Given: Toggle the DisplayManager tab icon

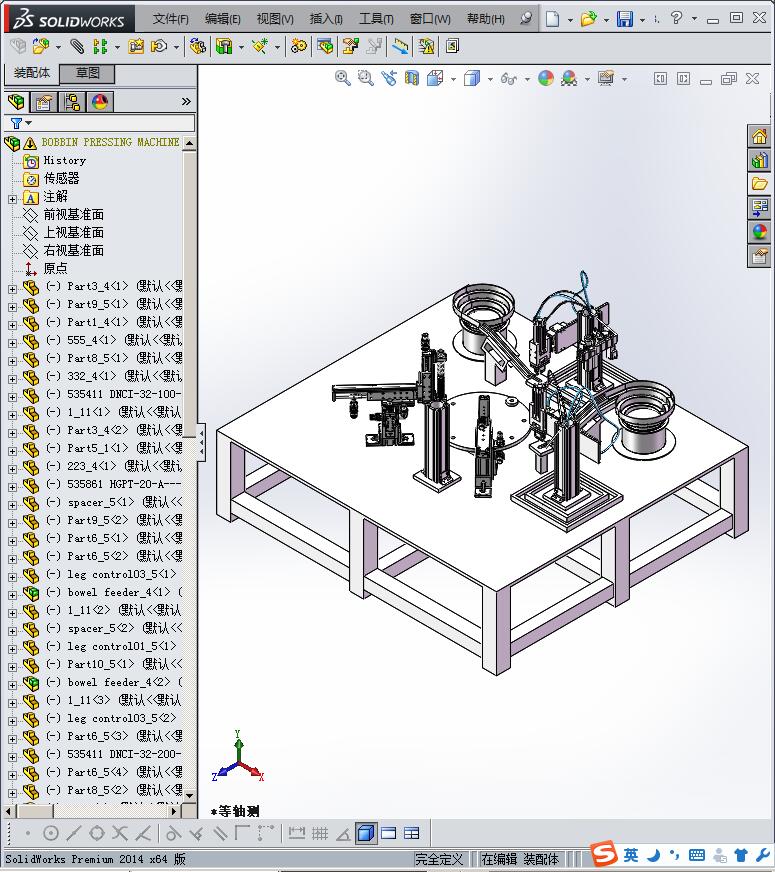Looking at the screenshot, I should 100,102.
